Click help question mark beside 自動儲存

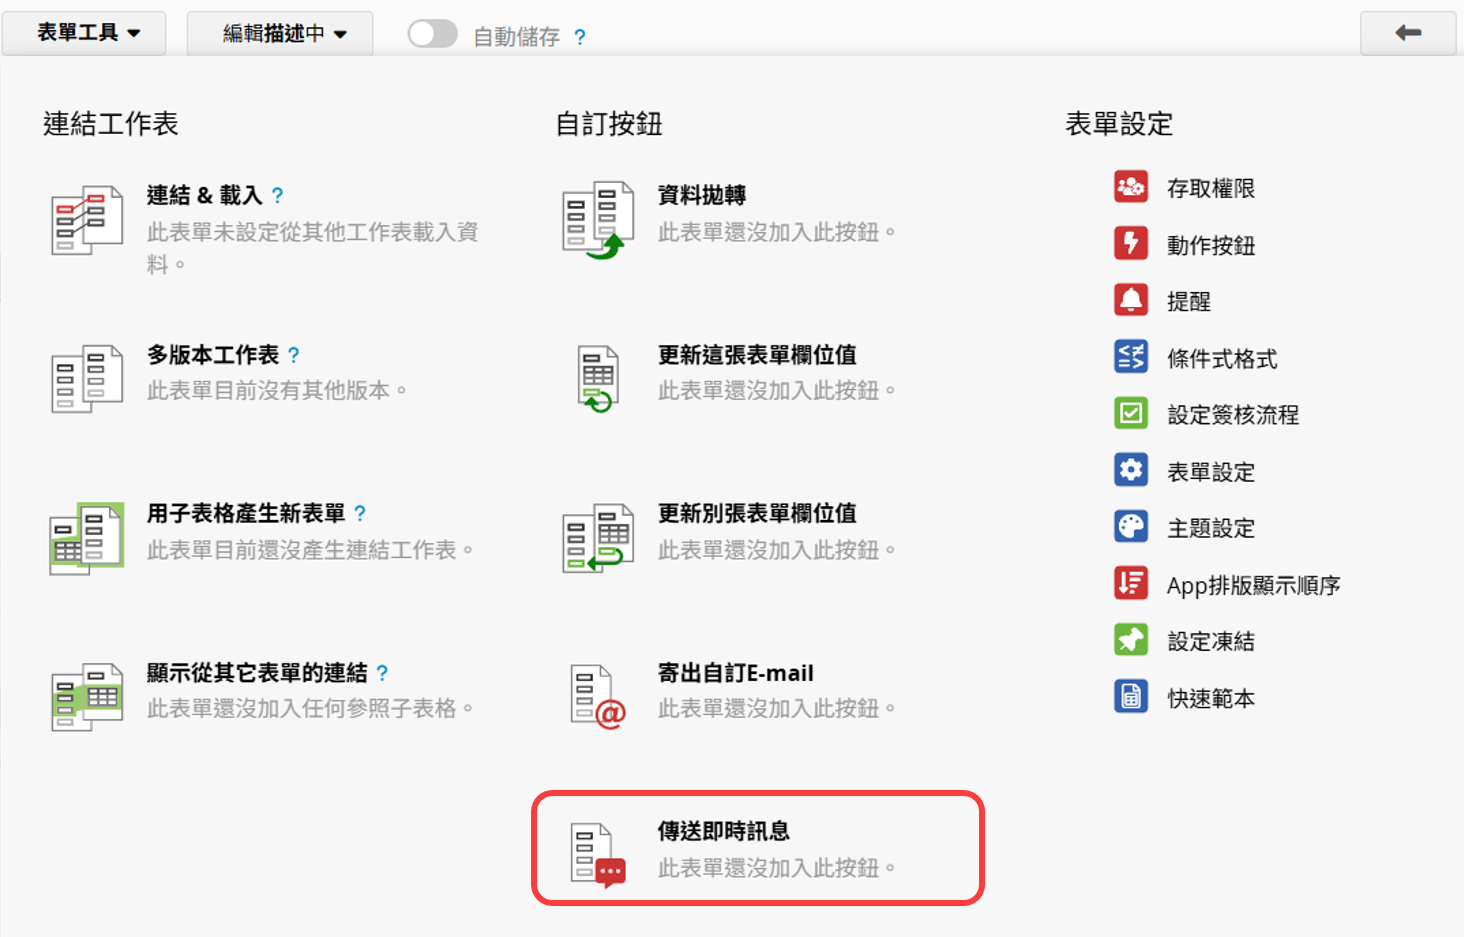point(580,38)
